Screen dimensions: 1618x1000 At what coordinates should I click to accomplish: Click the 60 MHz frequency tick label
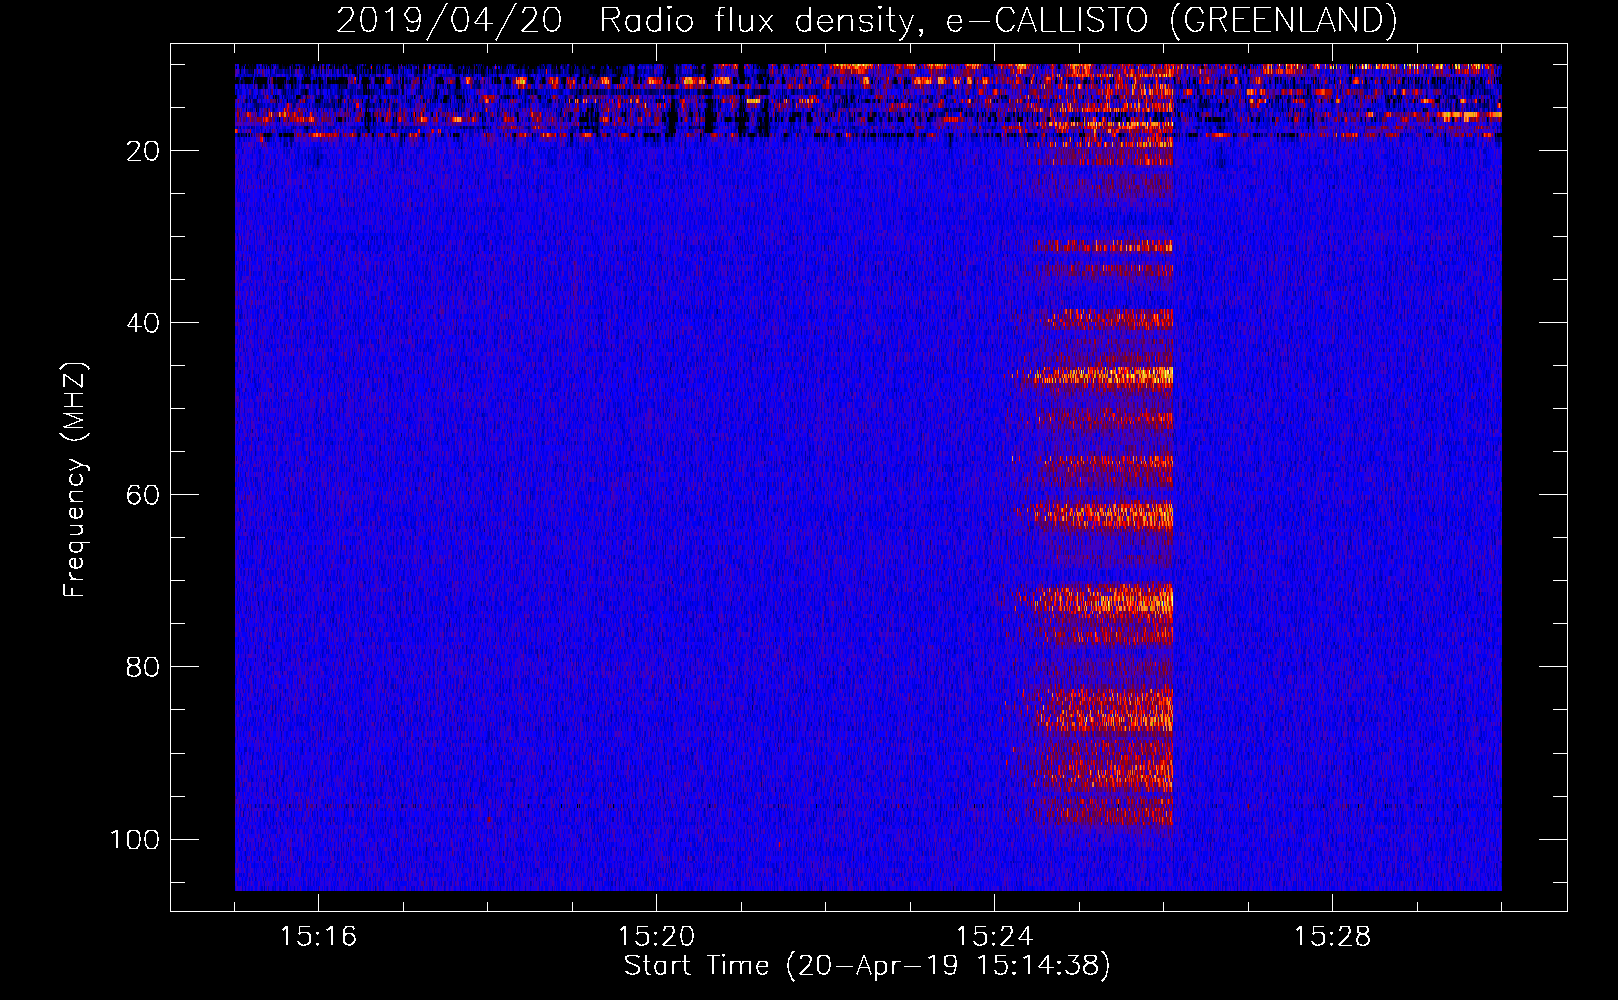[x=143, y=495]
